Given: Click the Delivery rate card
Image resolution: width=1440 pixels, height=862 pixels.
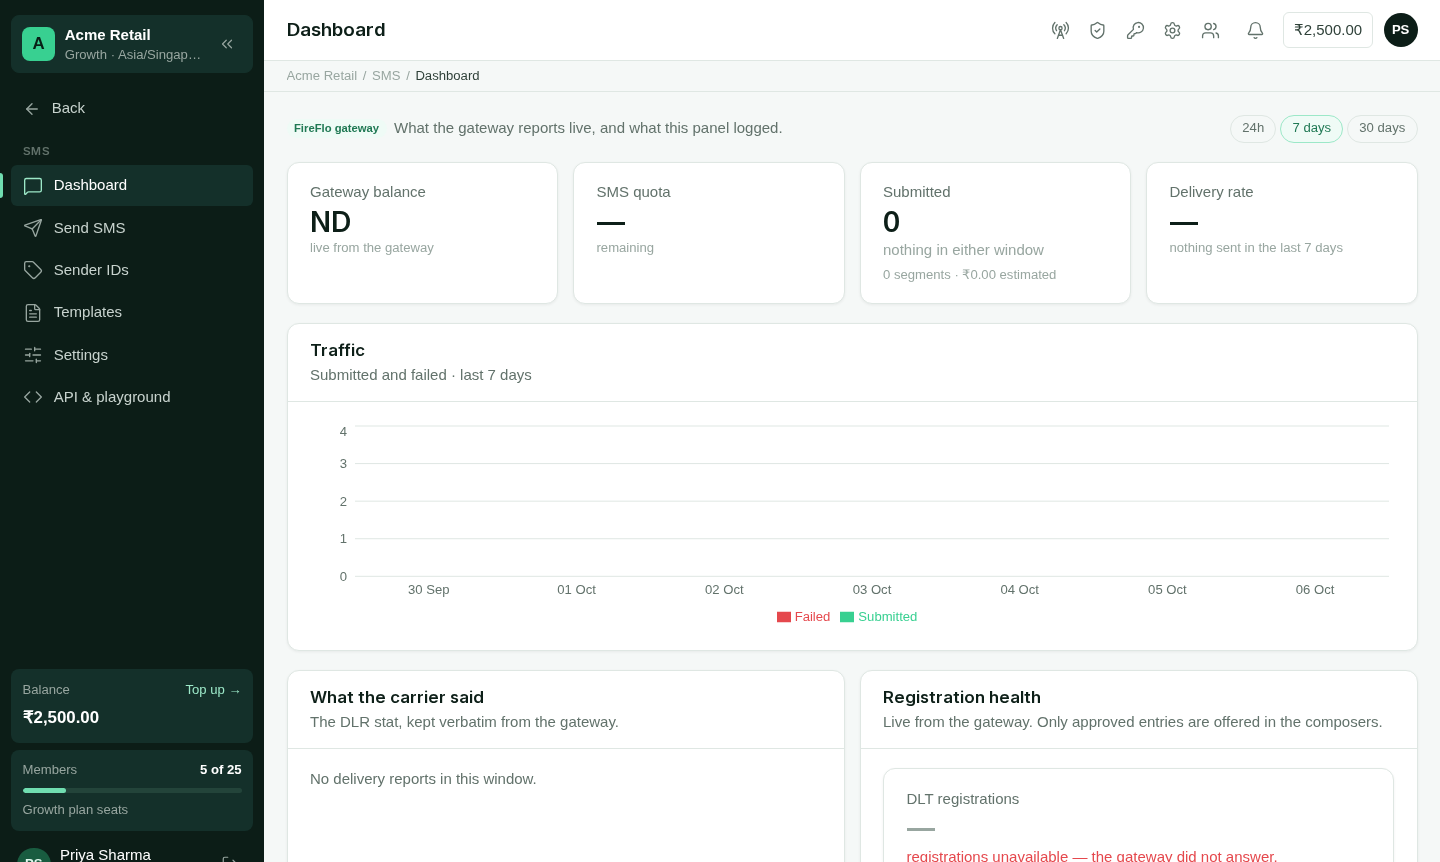Looking at the screenshot, I should coord(1282,233).
